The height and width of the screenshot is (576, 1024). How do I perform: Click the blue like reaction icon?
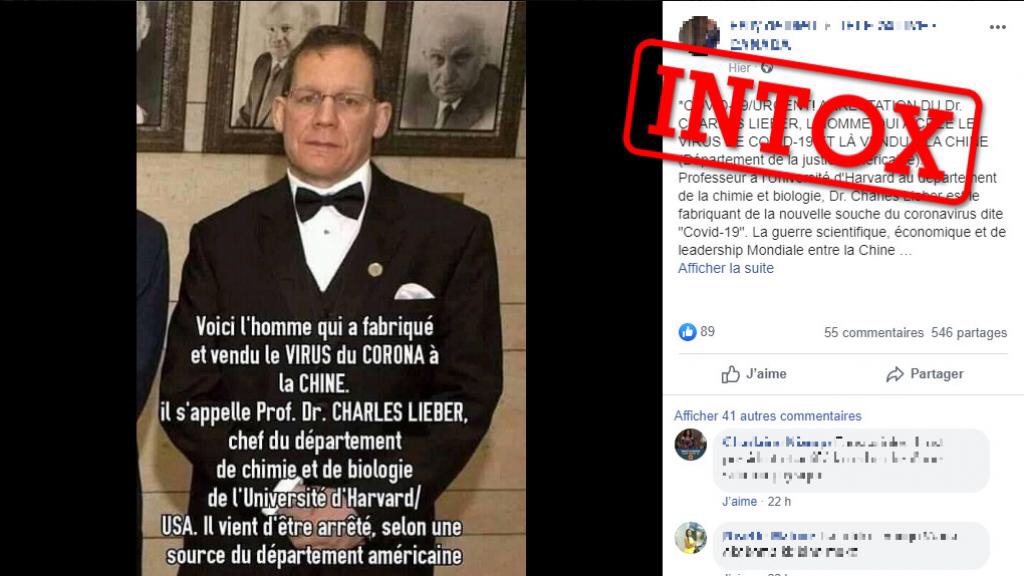[687, 332]
